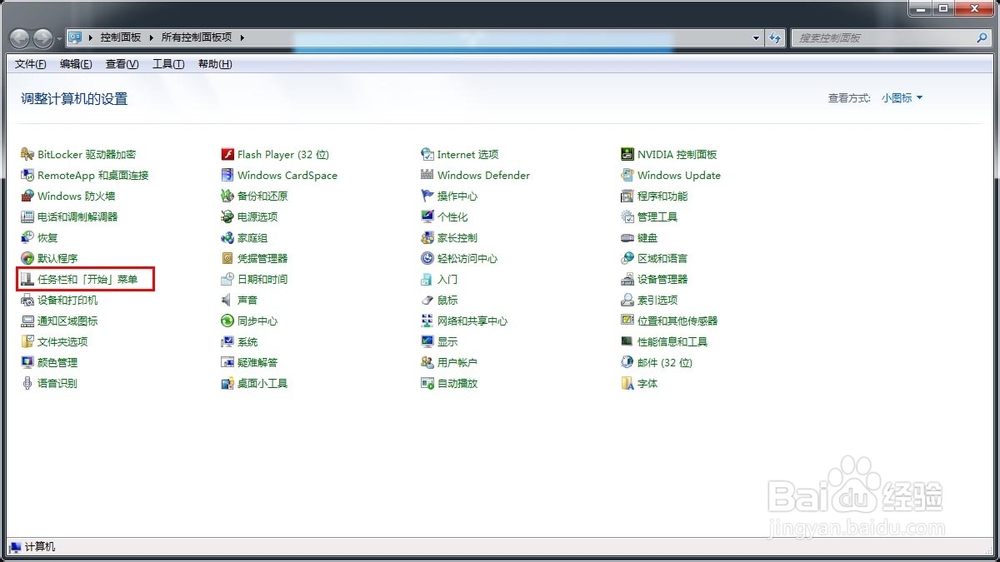Open the 字体 fonts icon

coord(627,383)
